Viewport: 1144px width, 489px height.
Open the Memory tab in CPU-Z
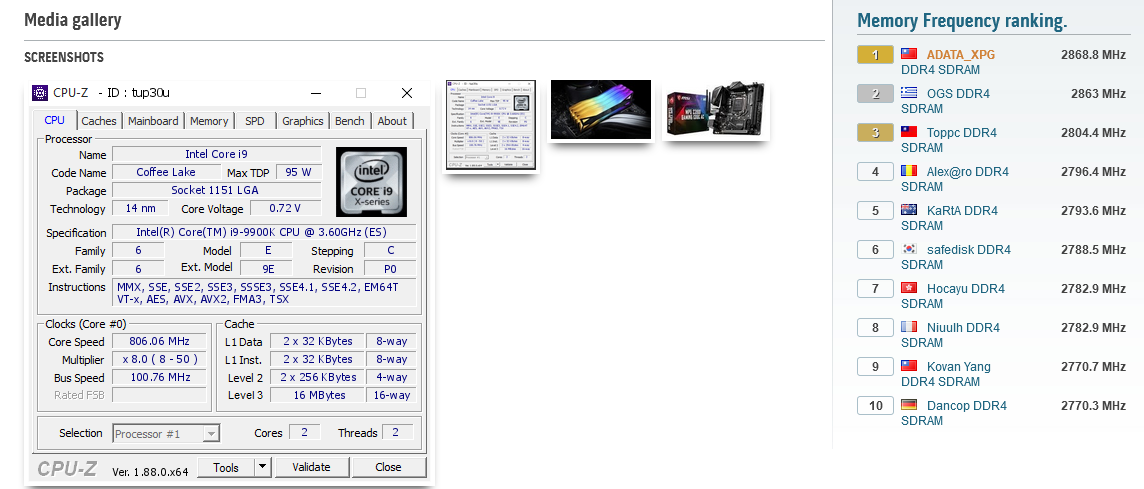pos(209,121)
